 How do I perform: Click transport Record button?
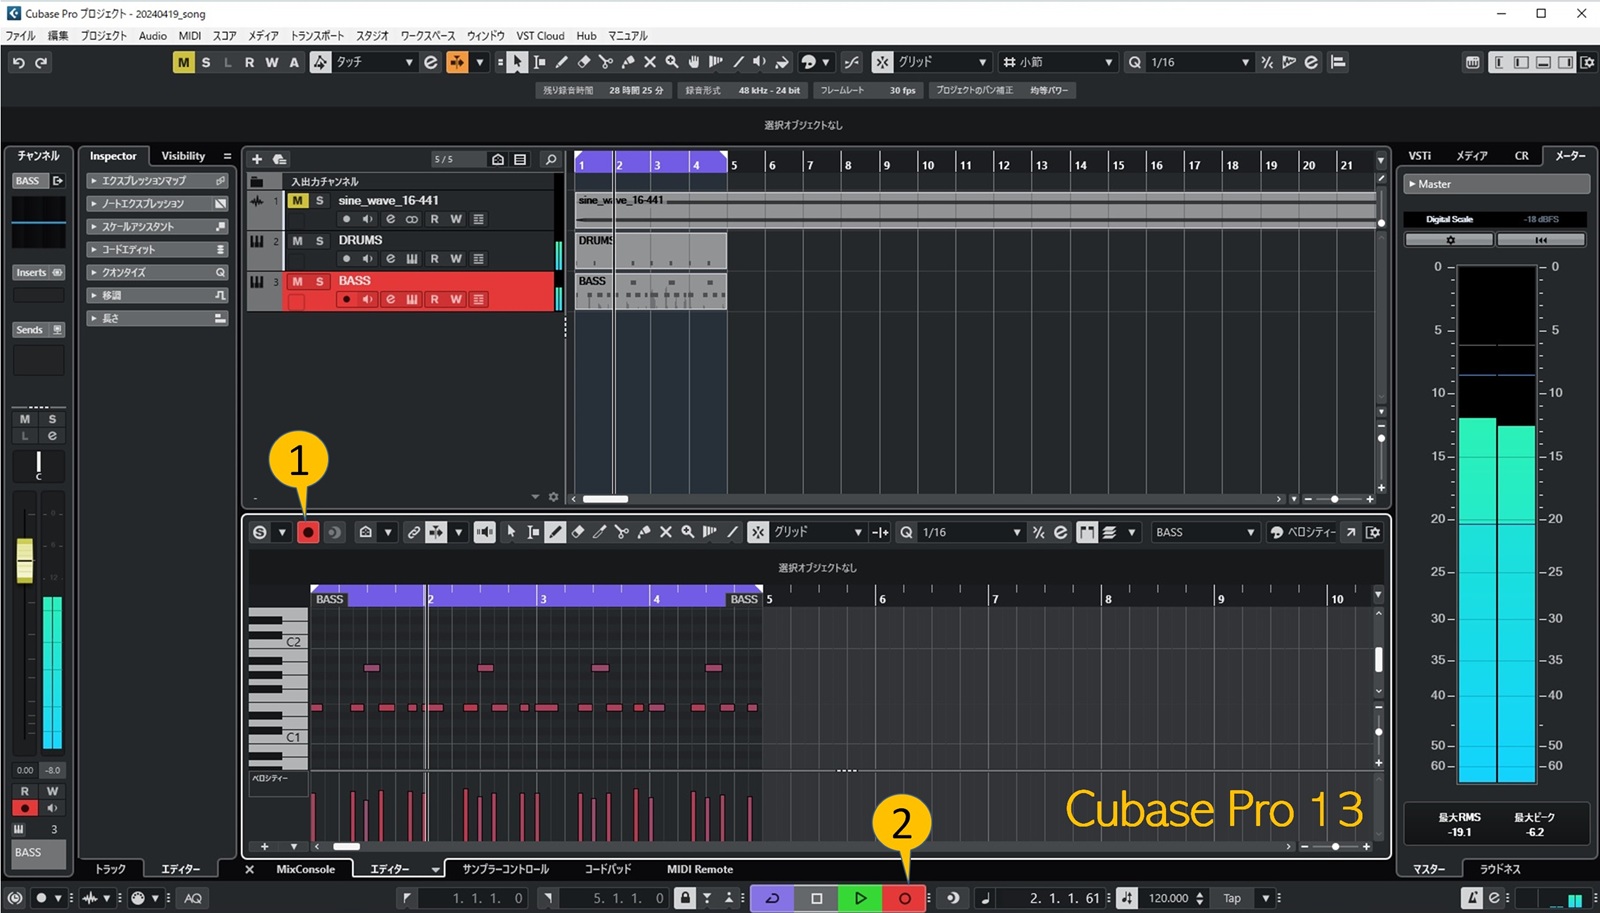(904, 898)
